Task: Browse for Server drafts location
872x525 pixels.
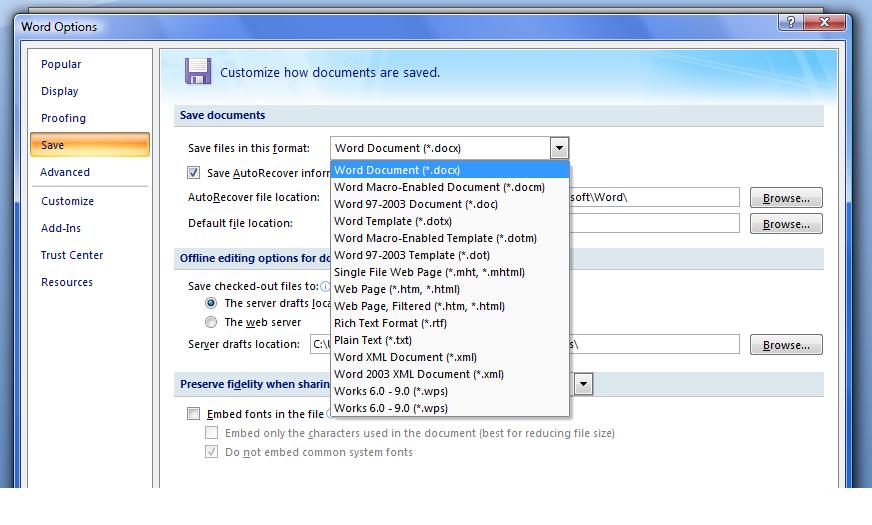Action: coord(786,345)
